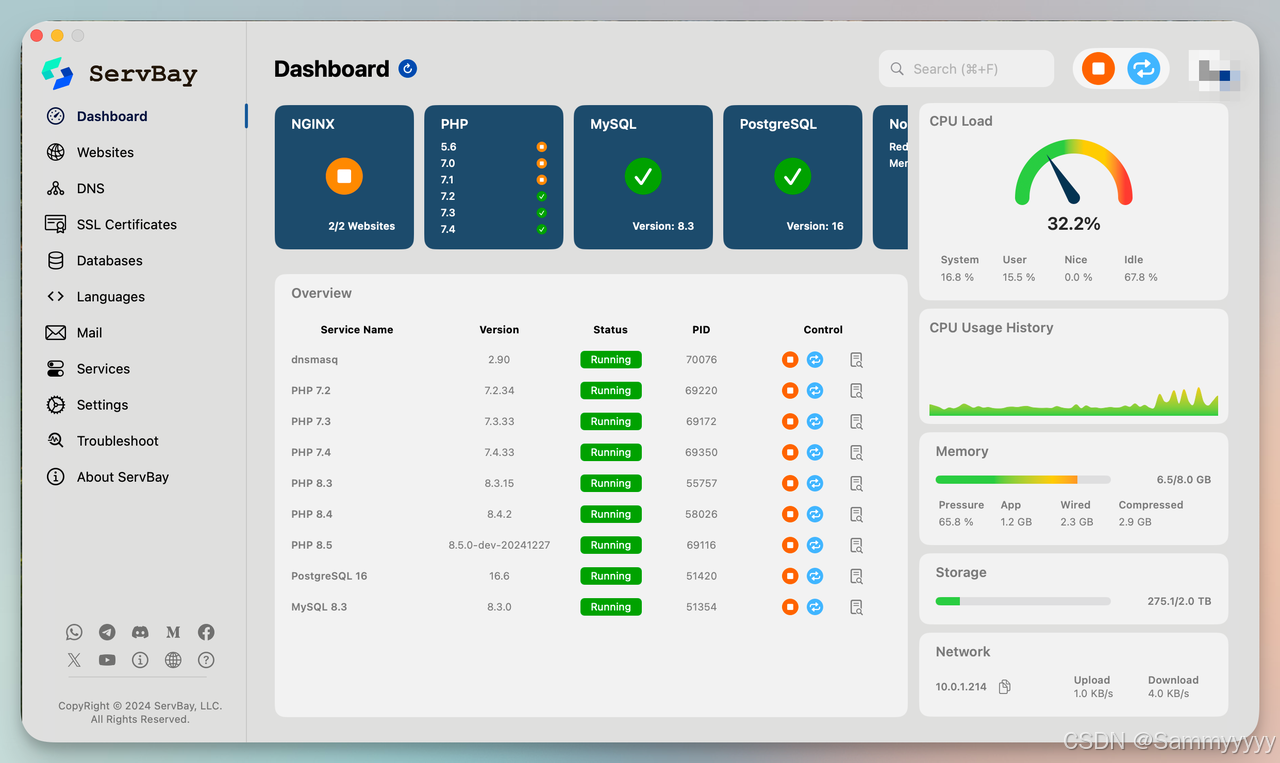
Task: Click the Dashboard refresh icon
Action: [x=407, y=69]
